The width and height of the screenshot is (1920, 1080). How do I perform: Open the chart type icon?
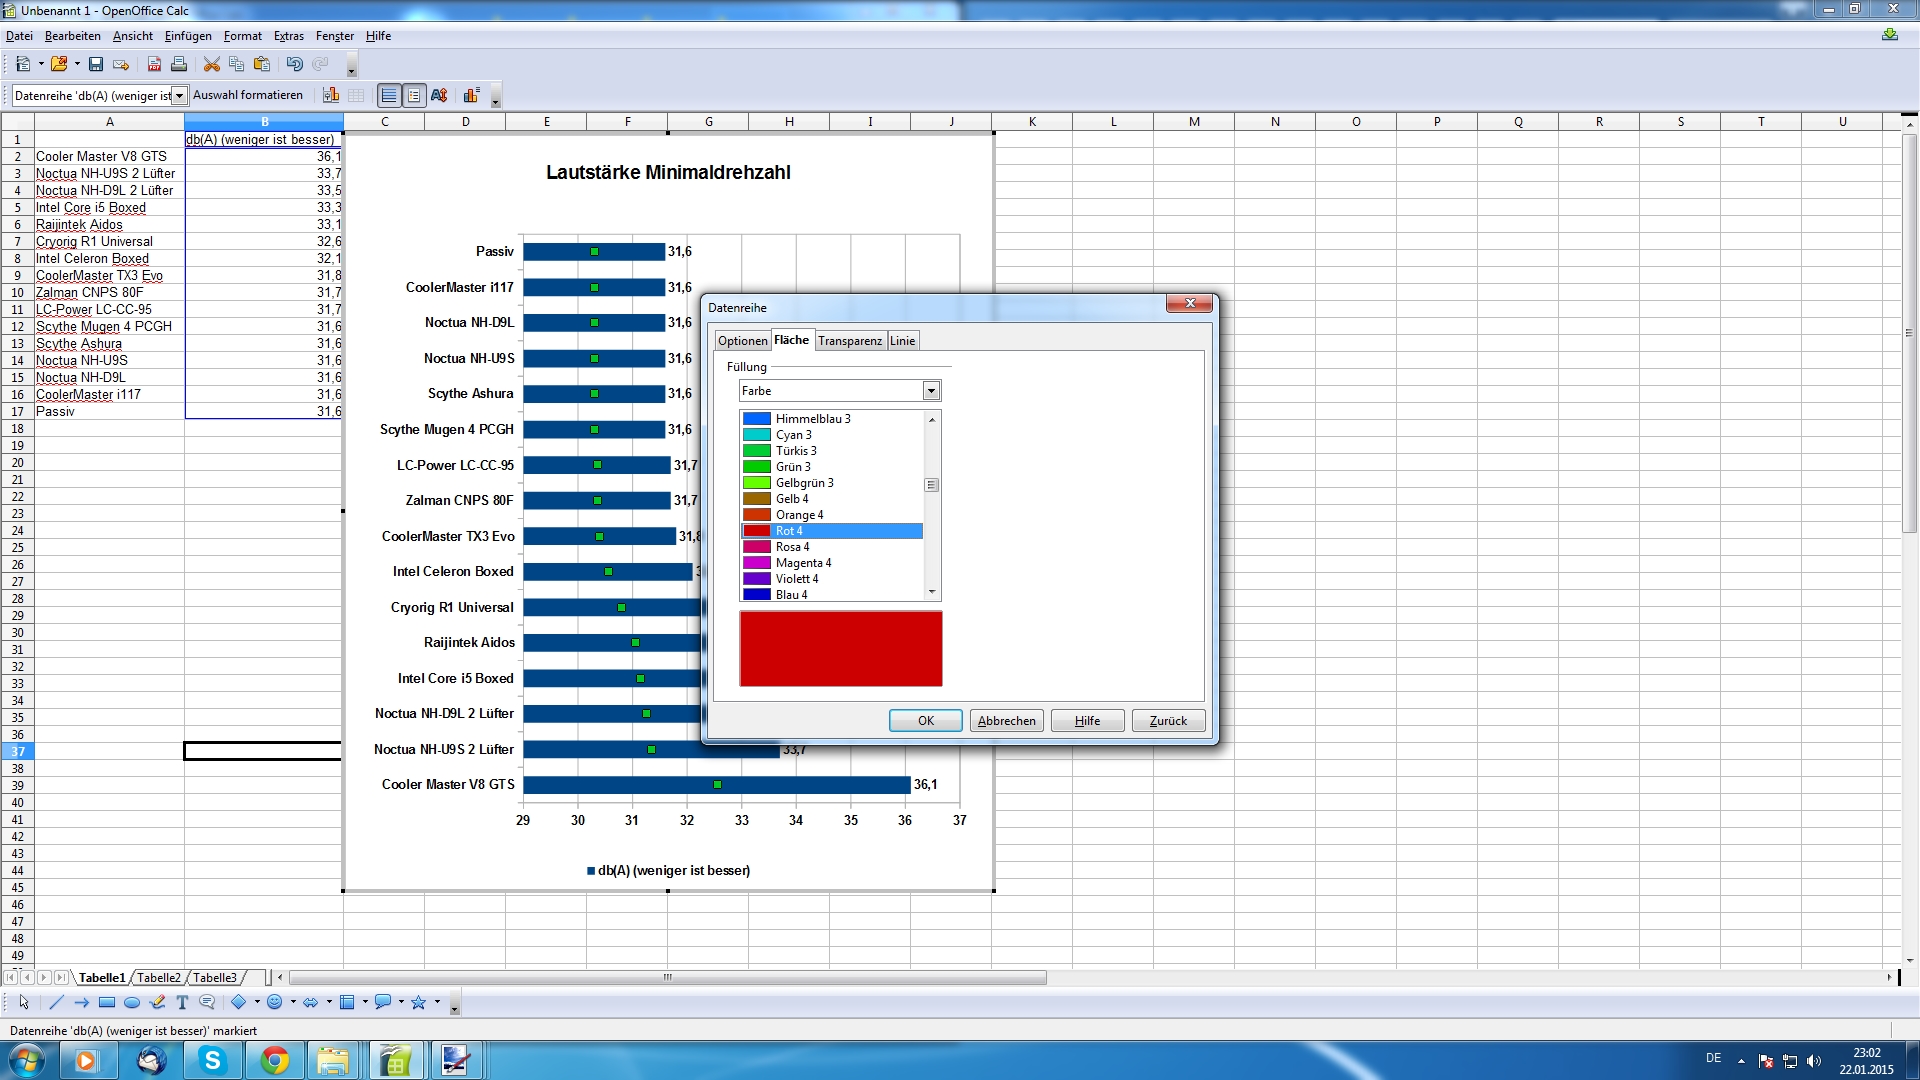(x=331, y=95)
